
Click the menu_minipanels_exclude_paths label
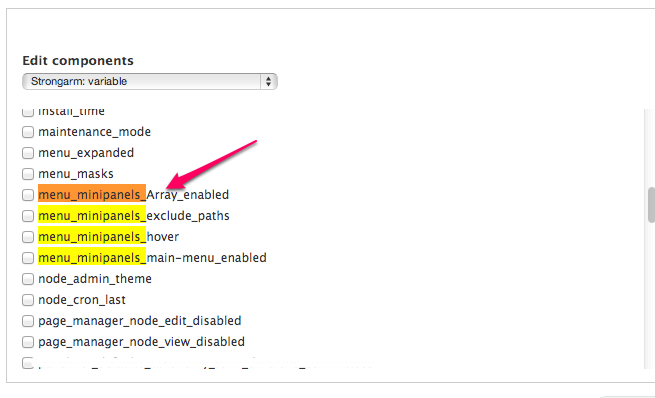[x=134, y=216]
